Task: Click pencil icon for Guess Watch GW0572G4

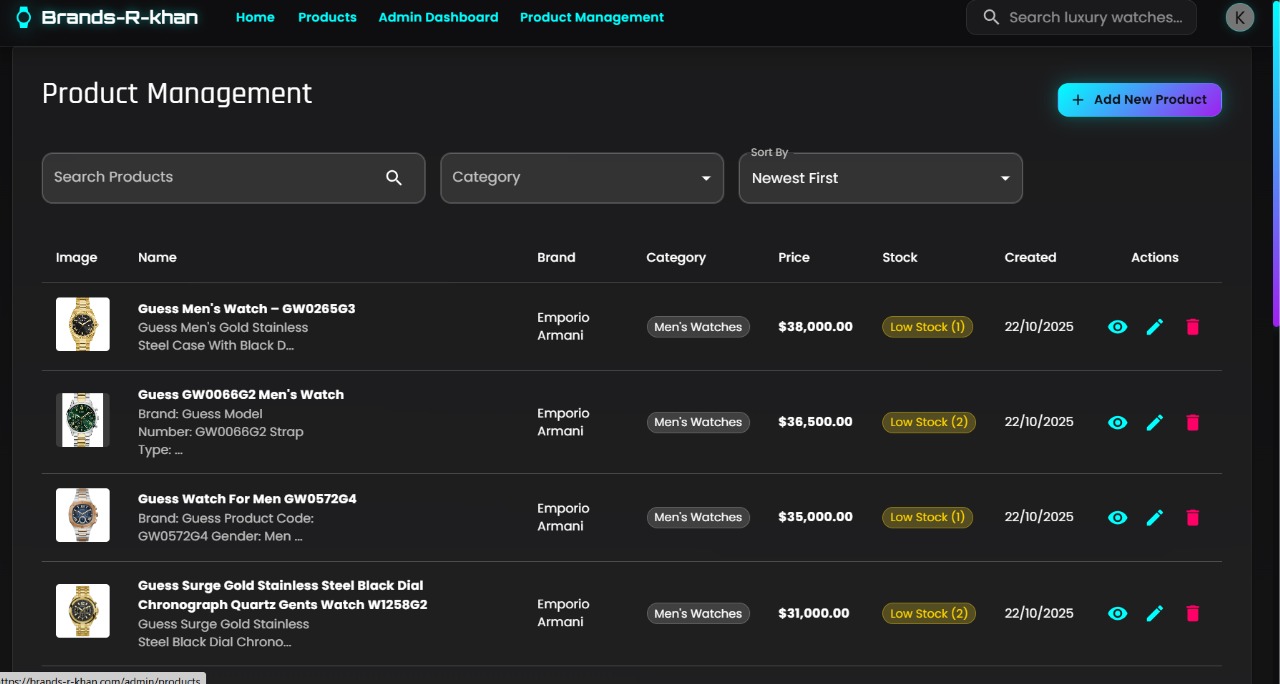Action: [x=1155, y=517]
